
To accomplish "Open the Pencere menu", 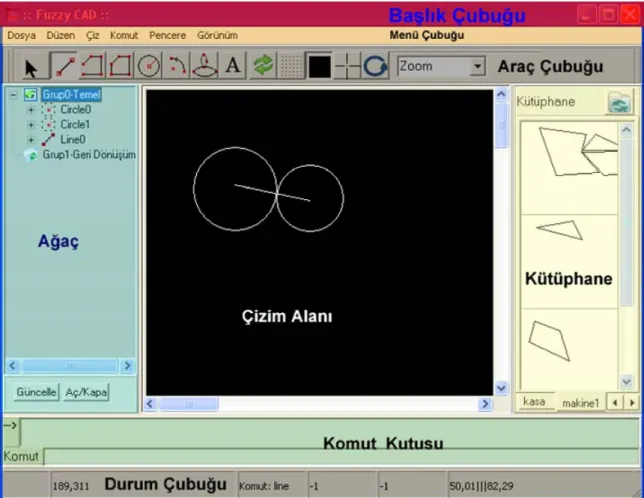I will [167, 36].
